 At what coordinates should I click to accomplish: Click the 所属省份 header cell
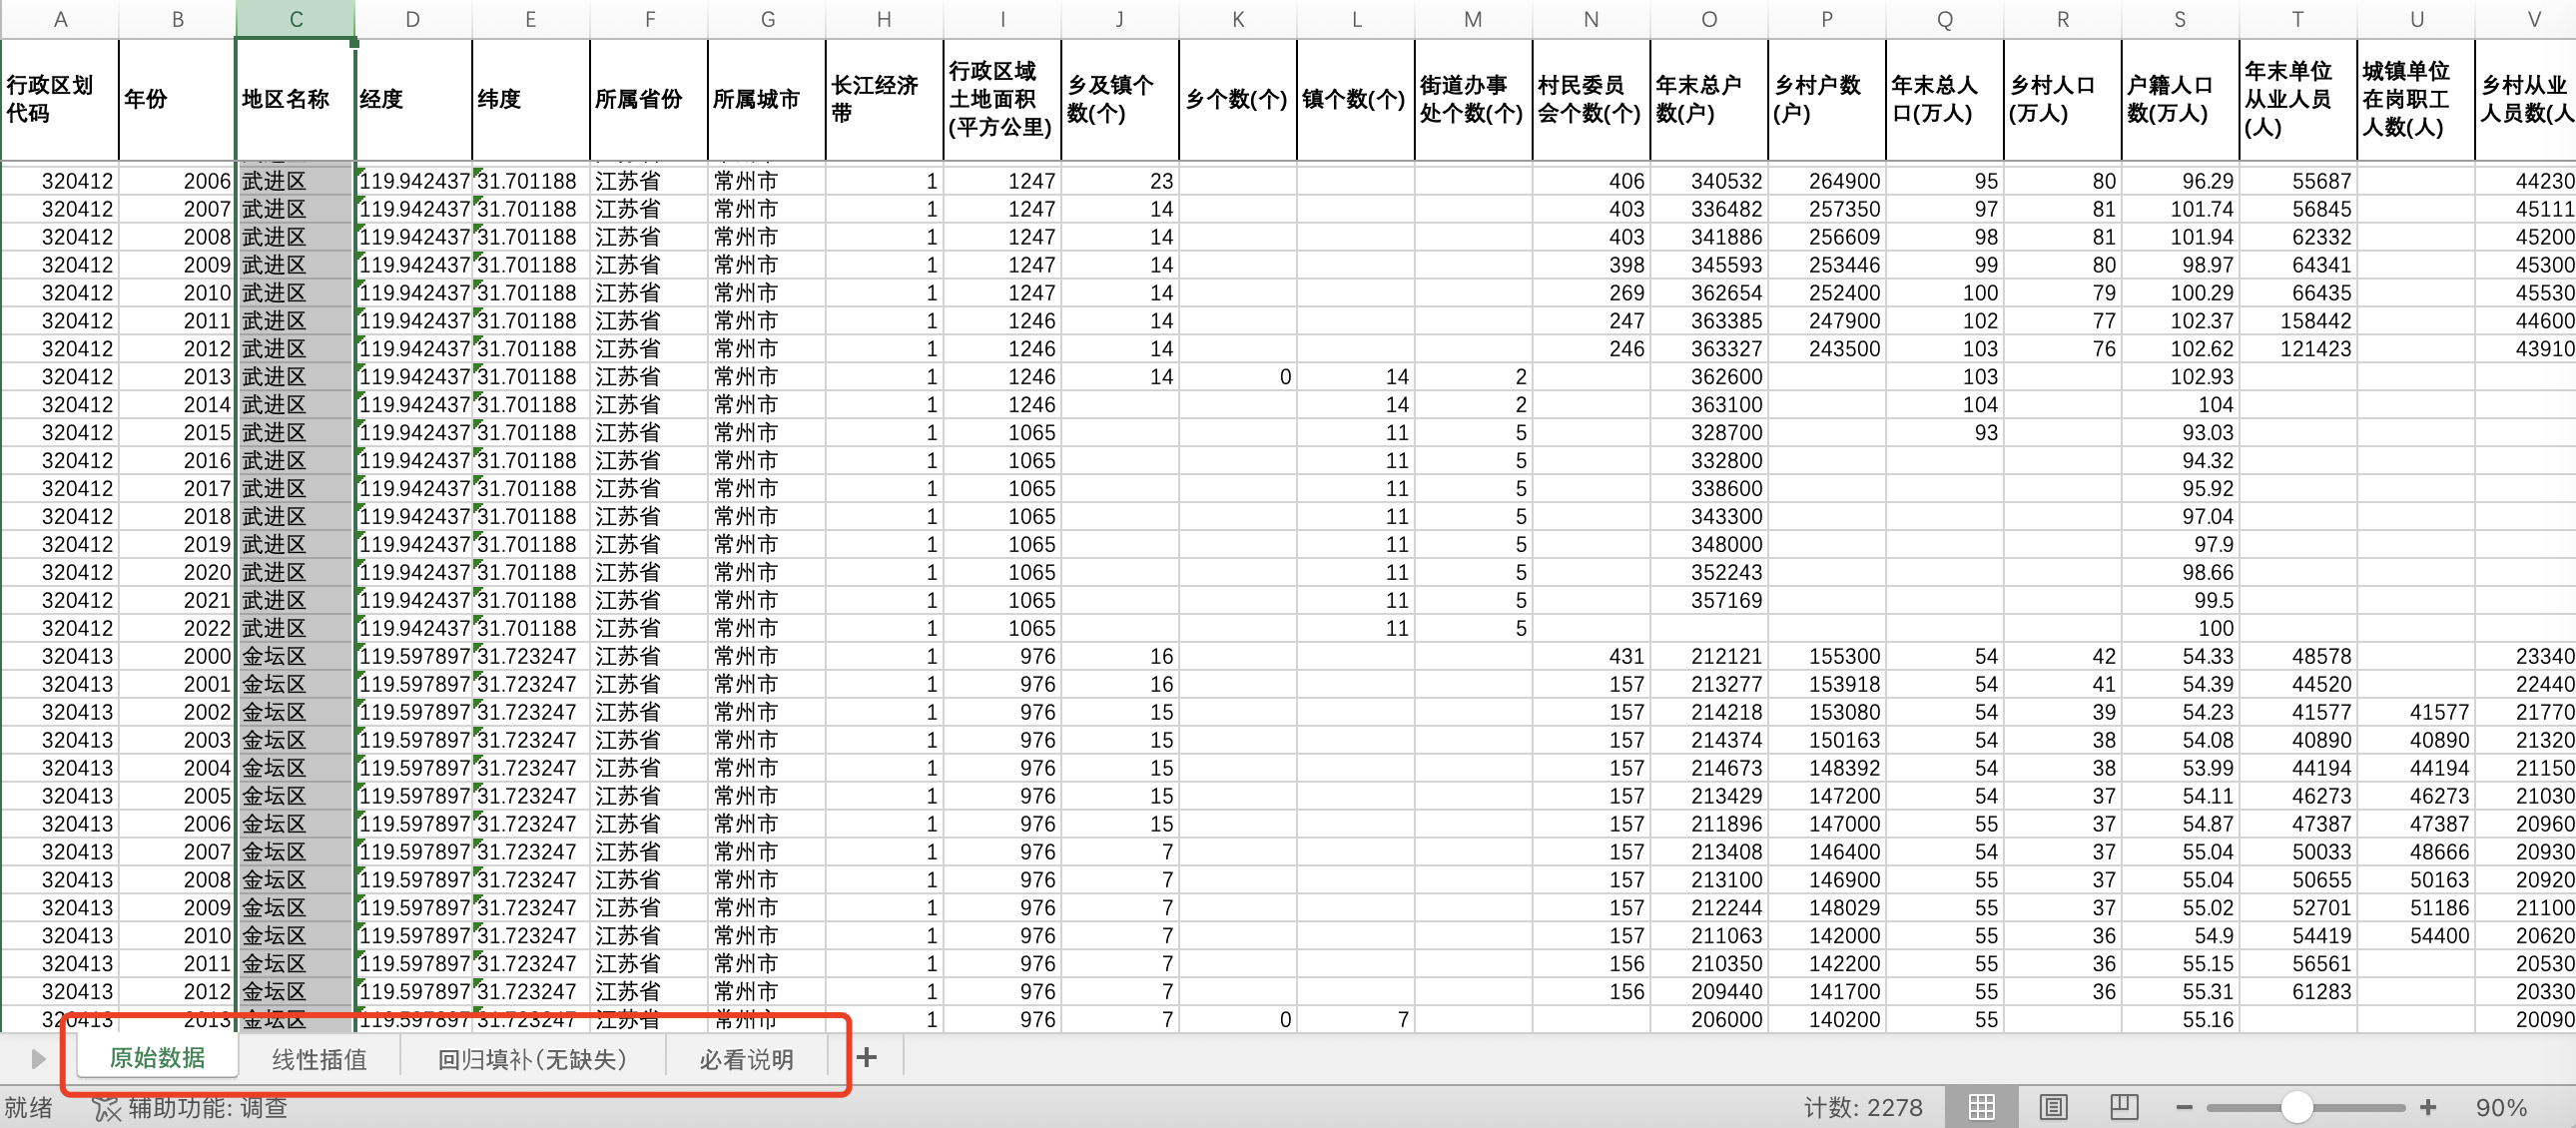(x=648, y=99)
